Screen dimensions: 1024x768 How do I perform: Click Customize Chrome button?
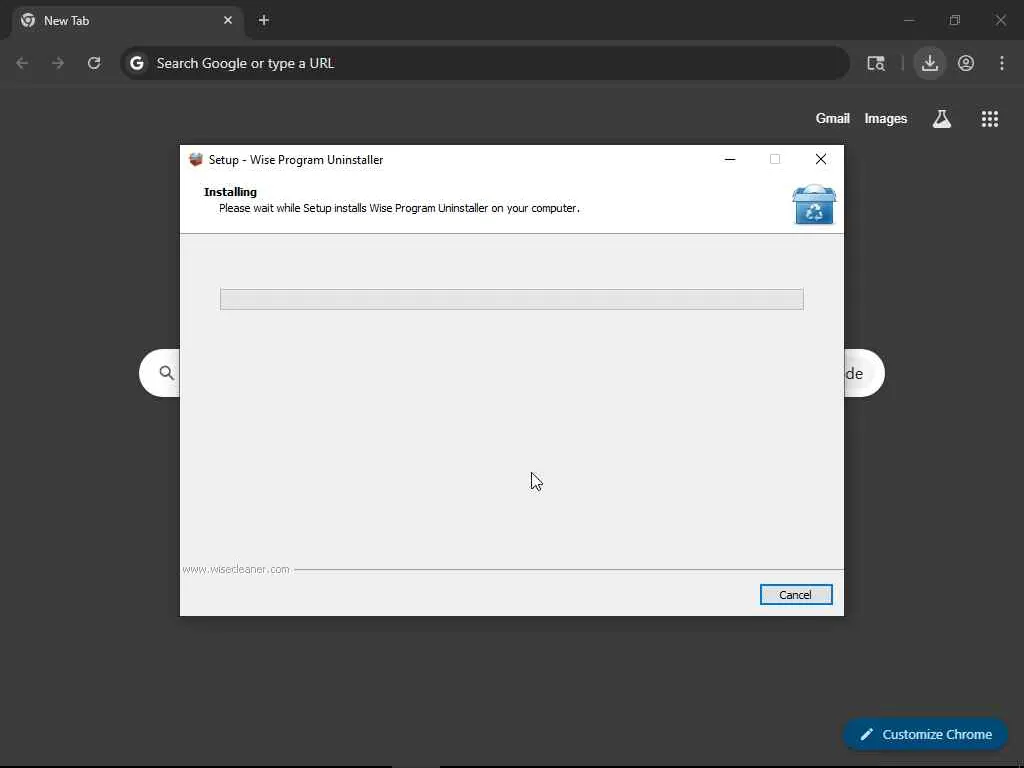[x=925, y=734]
